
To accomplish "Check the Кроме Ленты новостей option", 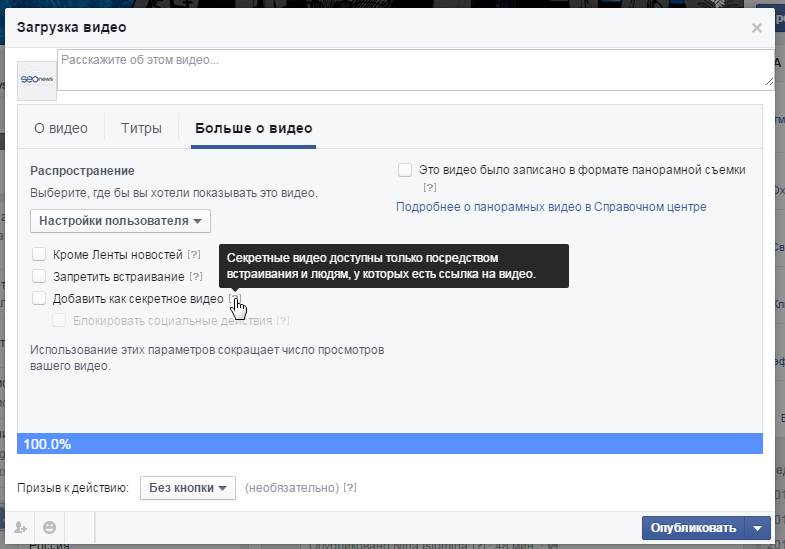I will click(x=39, y=254).
